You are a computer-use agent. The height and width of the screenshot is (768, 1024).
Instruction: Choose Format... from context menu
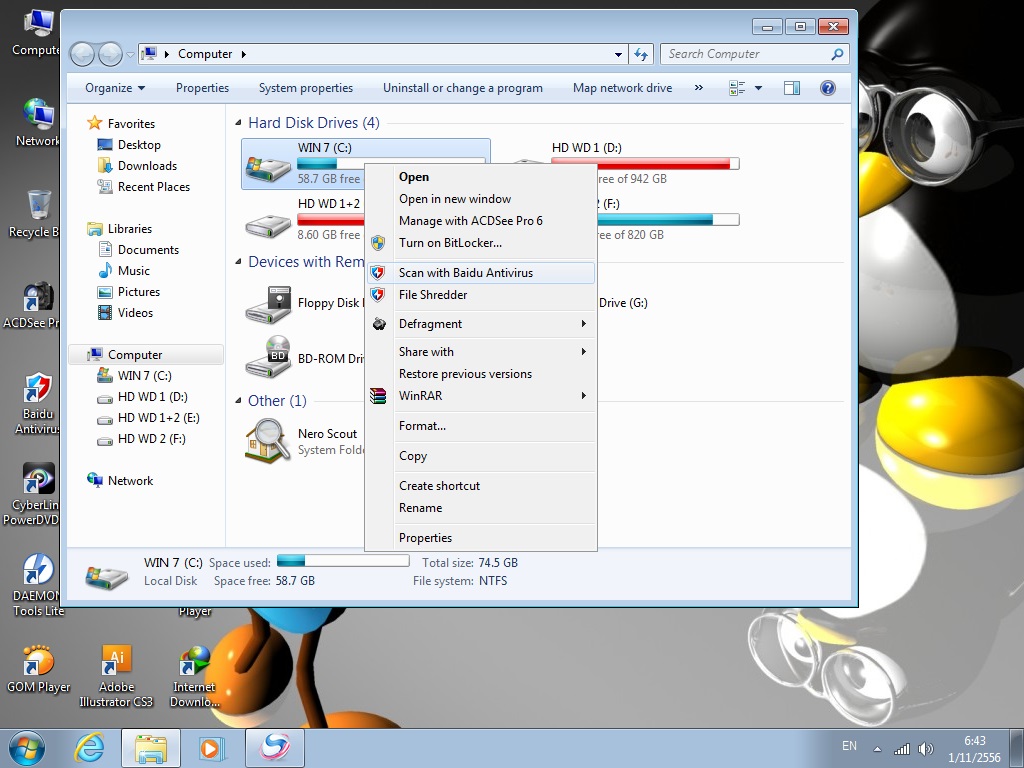point(481,426)
